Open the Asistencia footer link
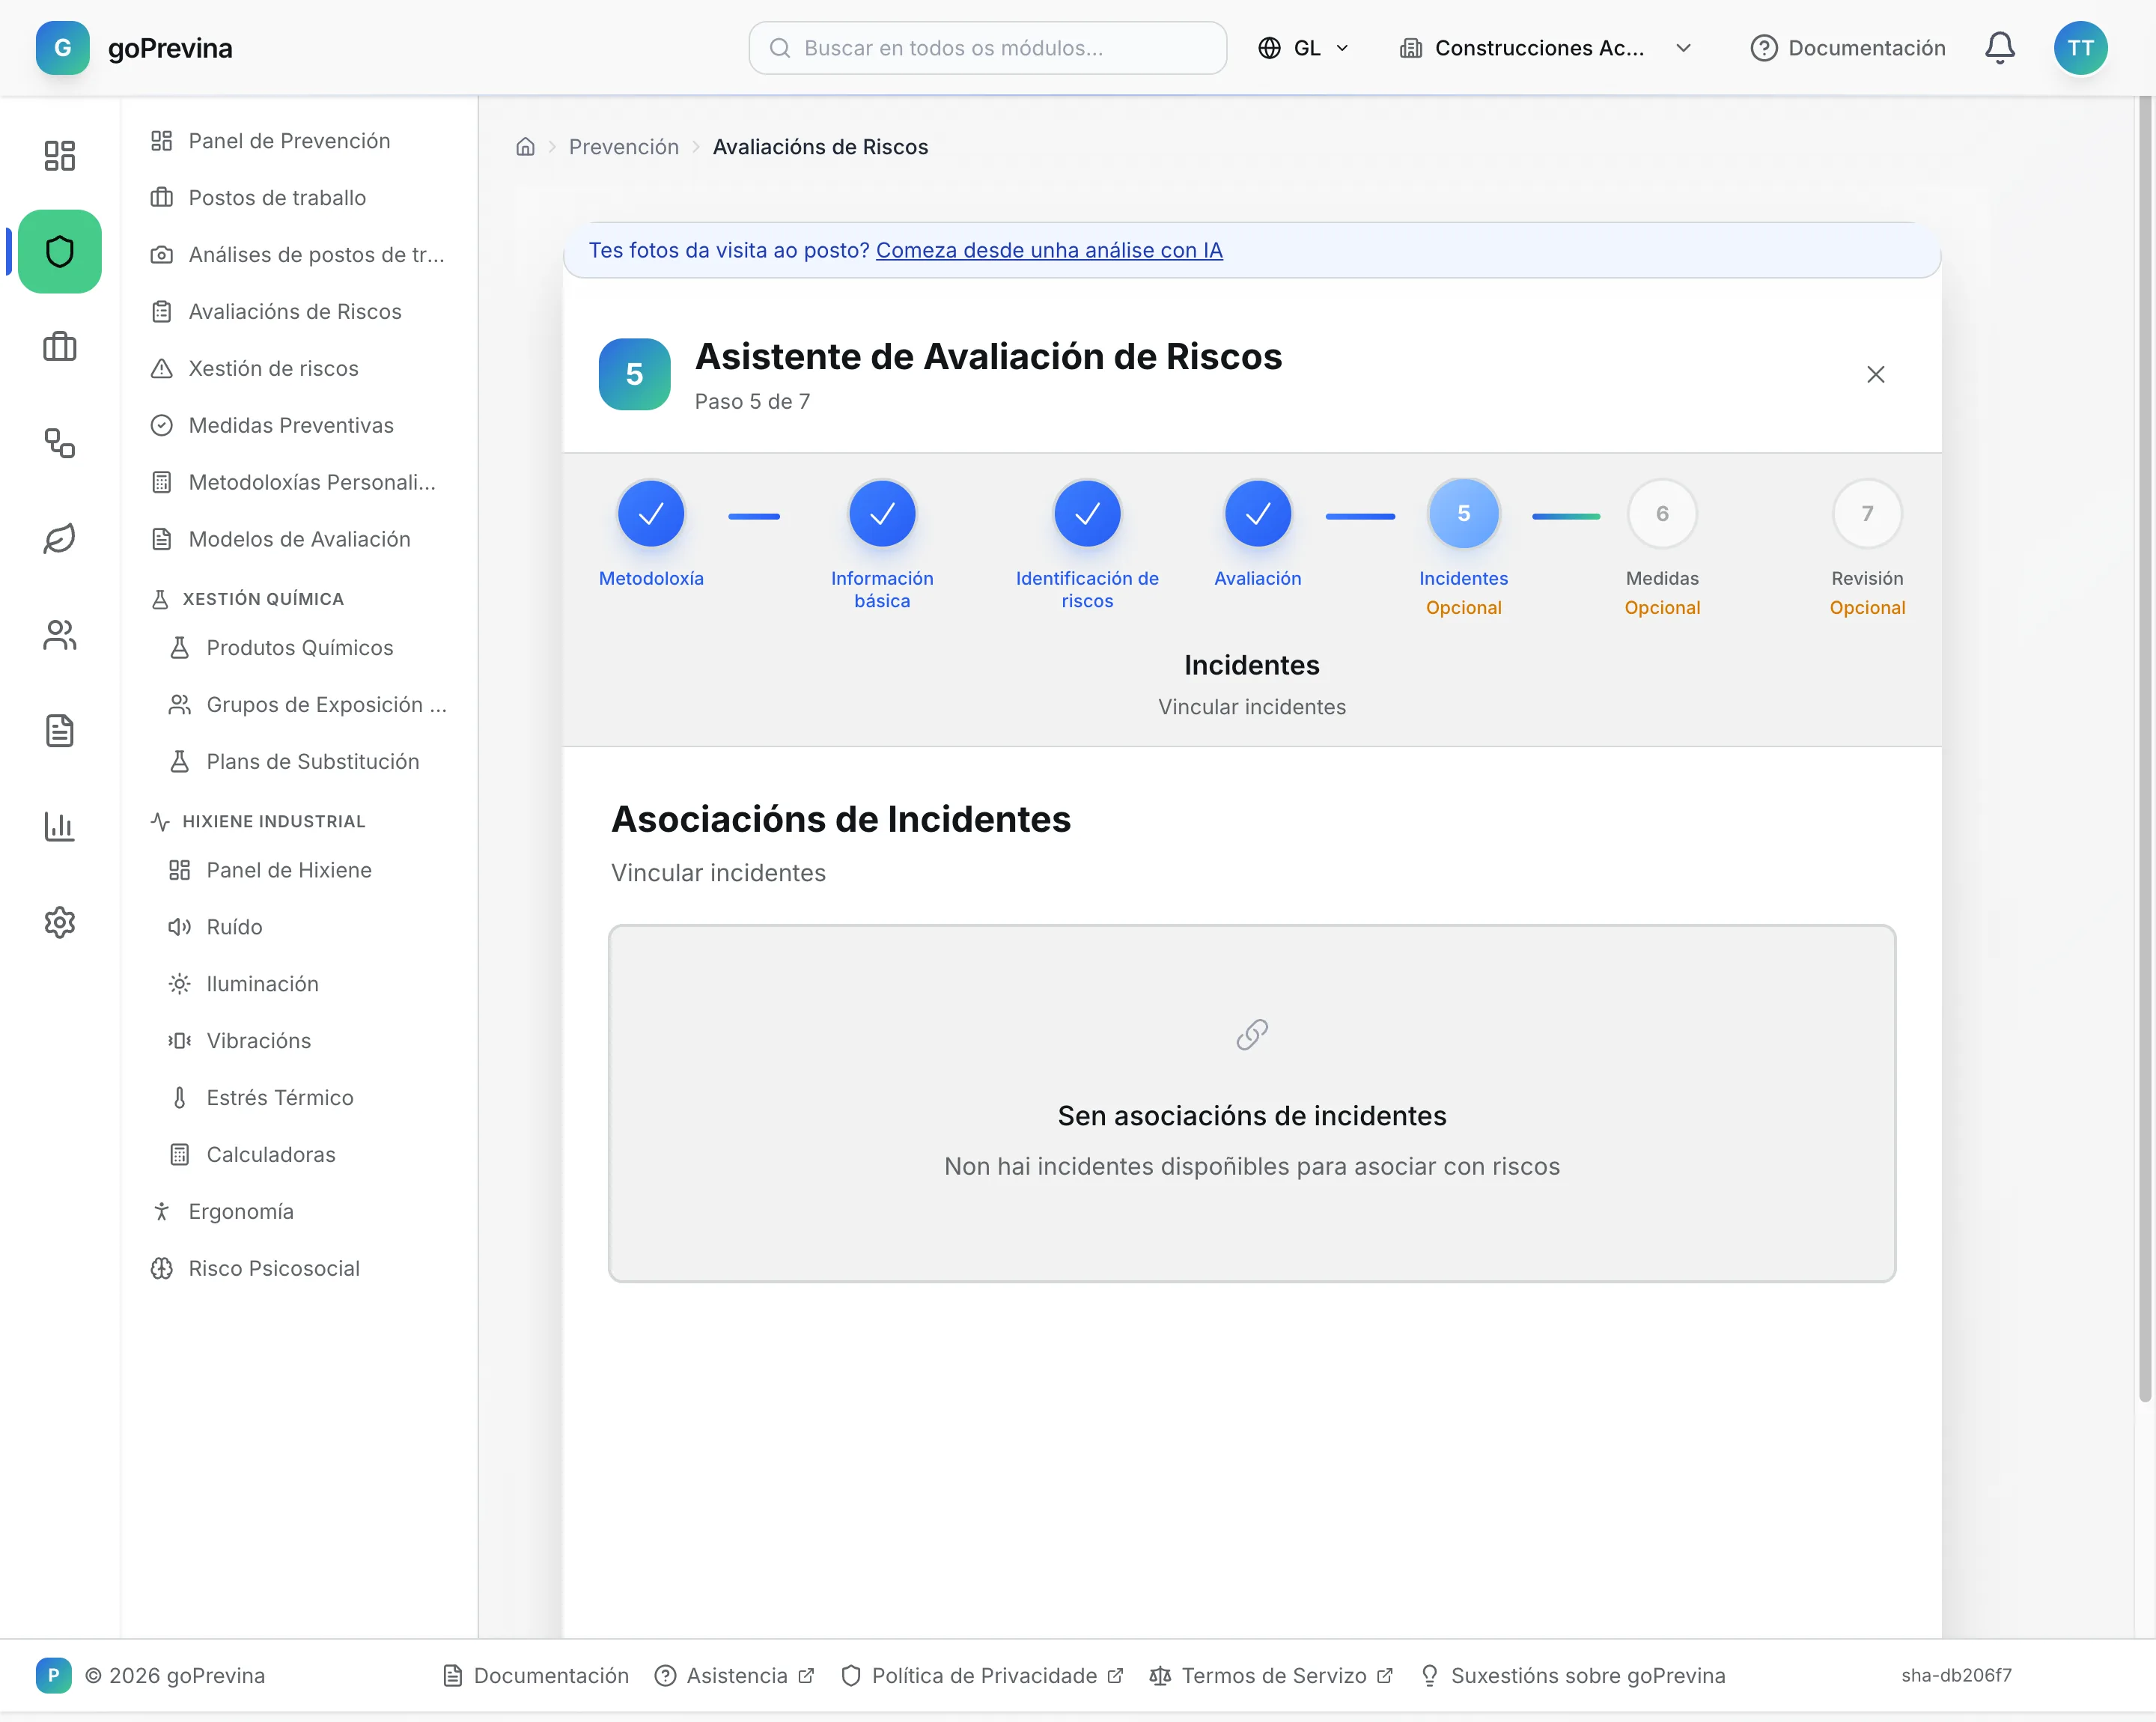Screen dimensions: 2156x1722 735,1676
